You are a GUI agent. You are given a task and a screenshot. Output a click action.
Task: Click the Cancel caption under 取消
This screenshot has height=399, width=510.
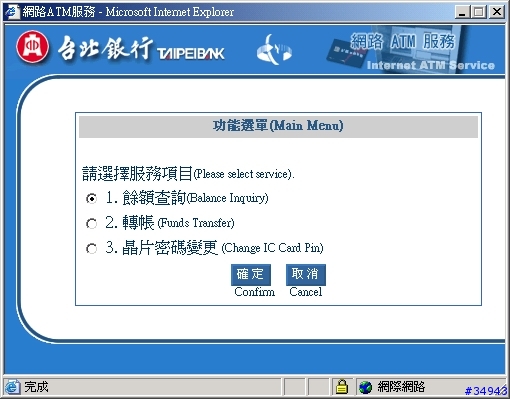click(306, 292)
